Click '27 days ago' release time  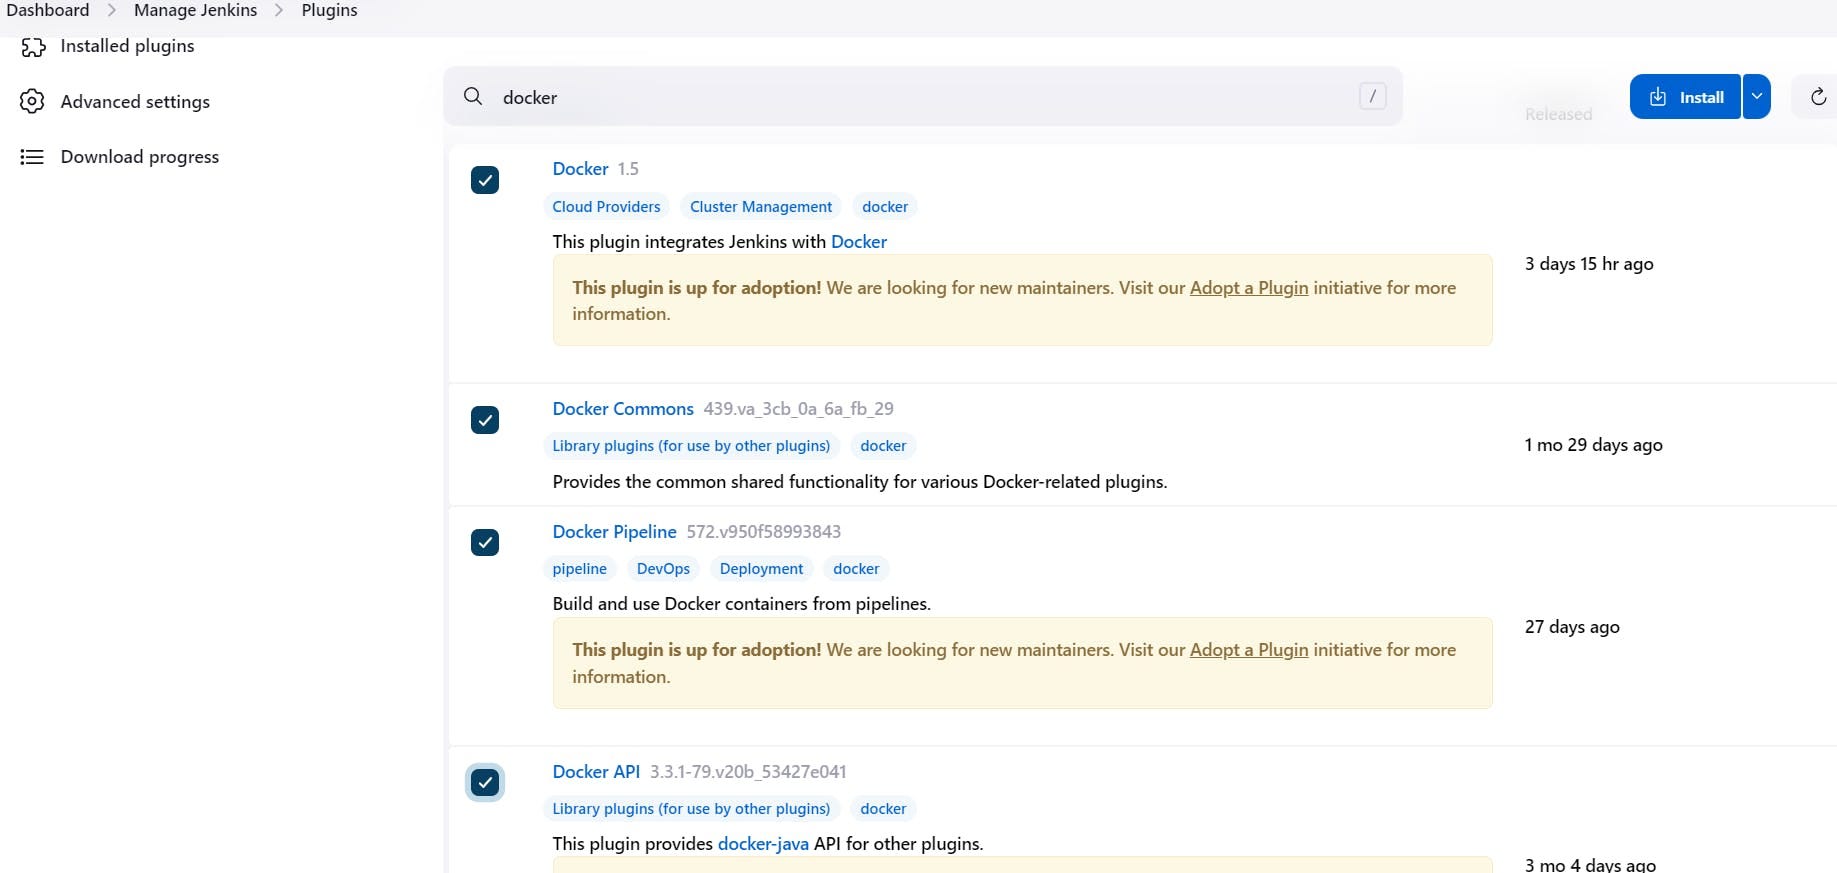tap(1572, 627)
